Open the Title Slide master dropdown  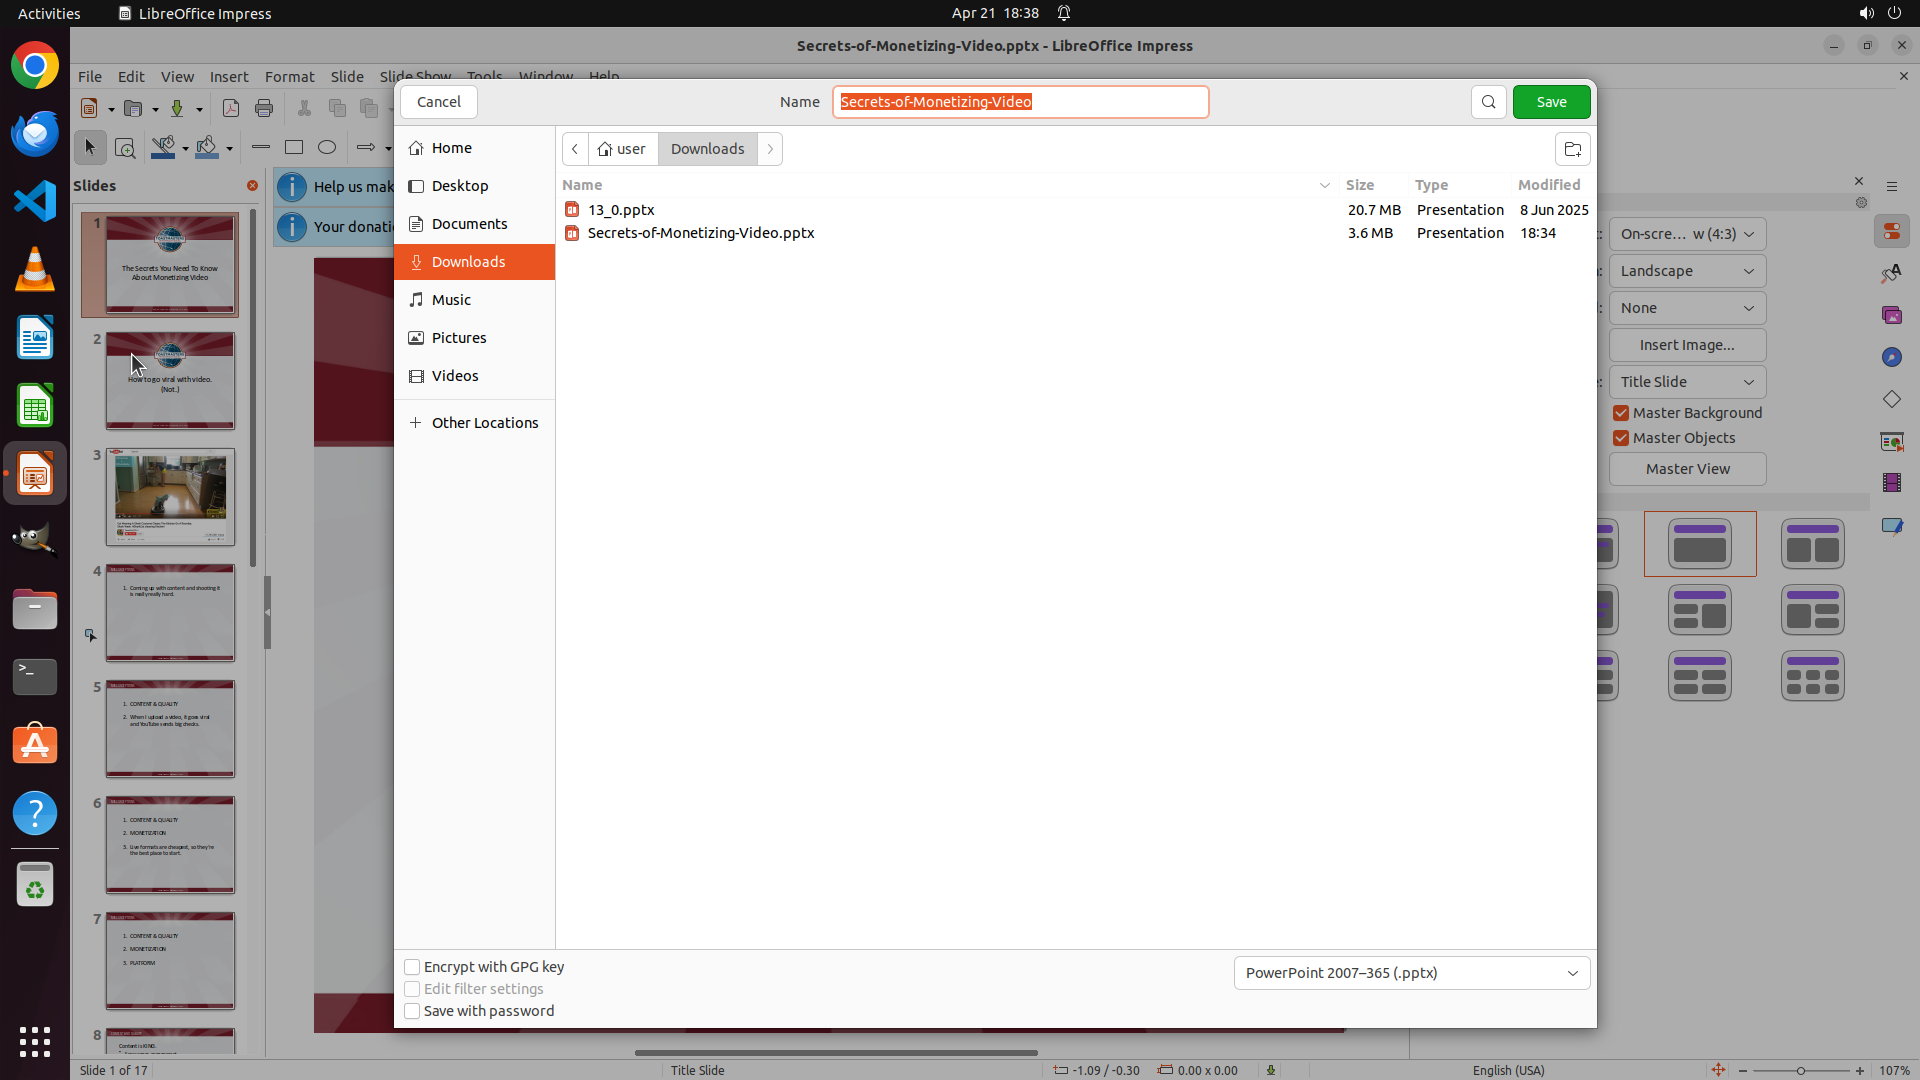[x=1687, y=382]
